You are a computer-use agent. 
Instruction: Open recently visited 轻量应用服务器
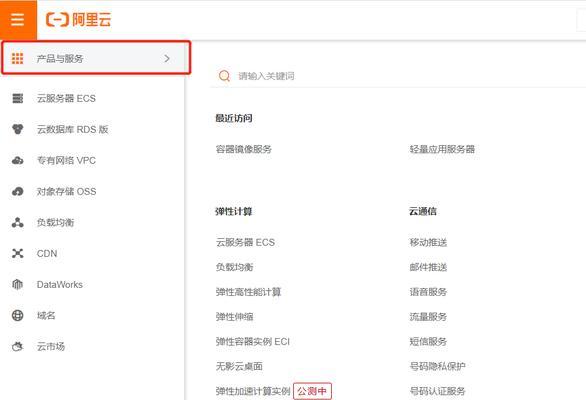442,149
